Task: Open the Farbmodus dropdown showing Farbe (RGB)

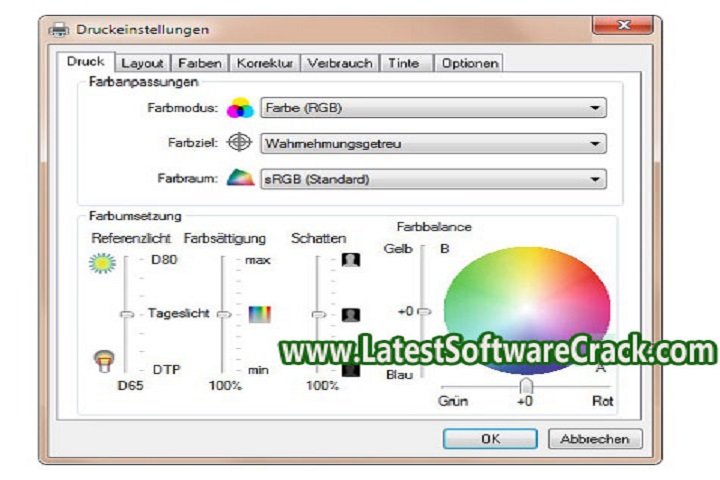Action: pyautogui.click(x=433, y=108)
